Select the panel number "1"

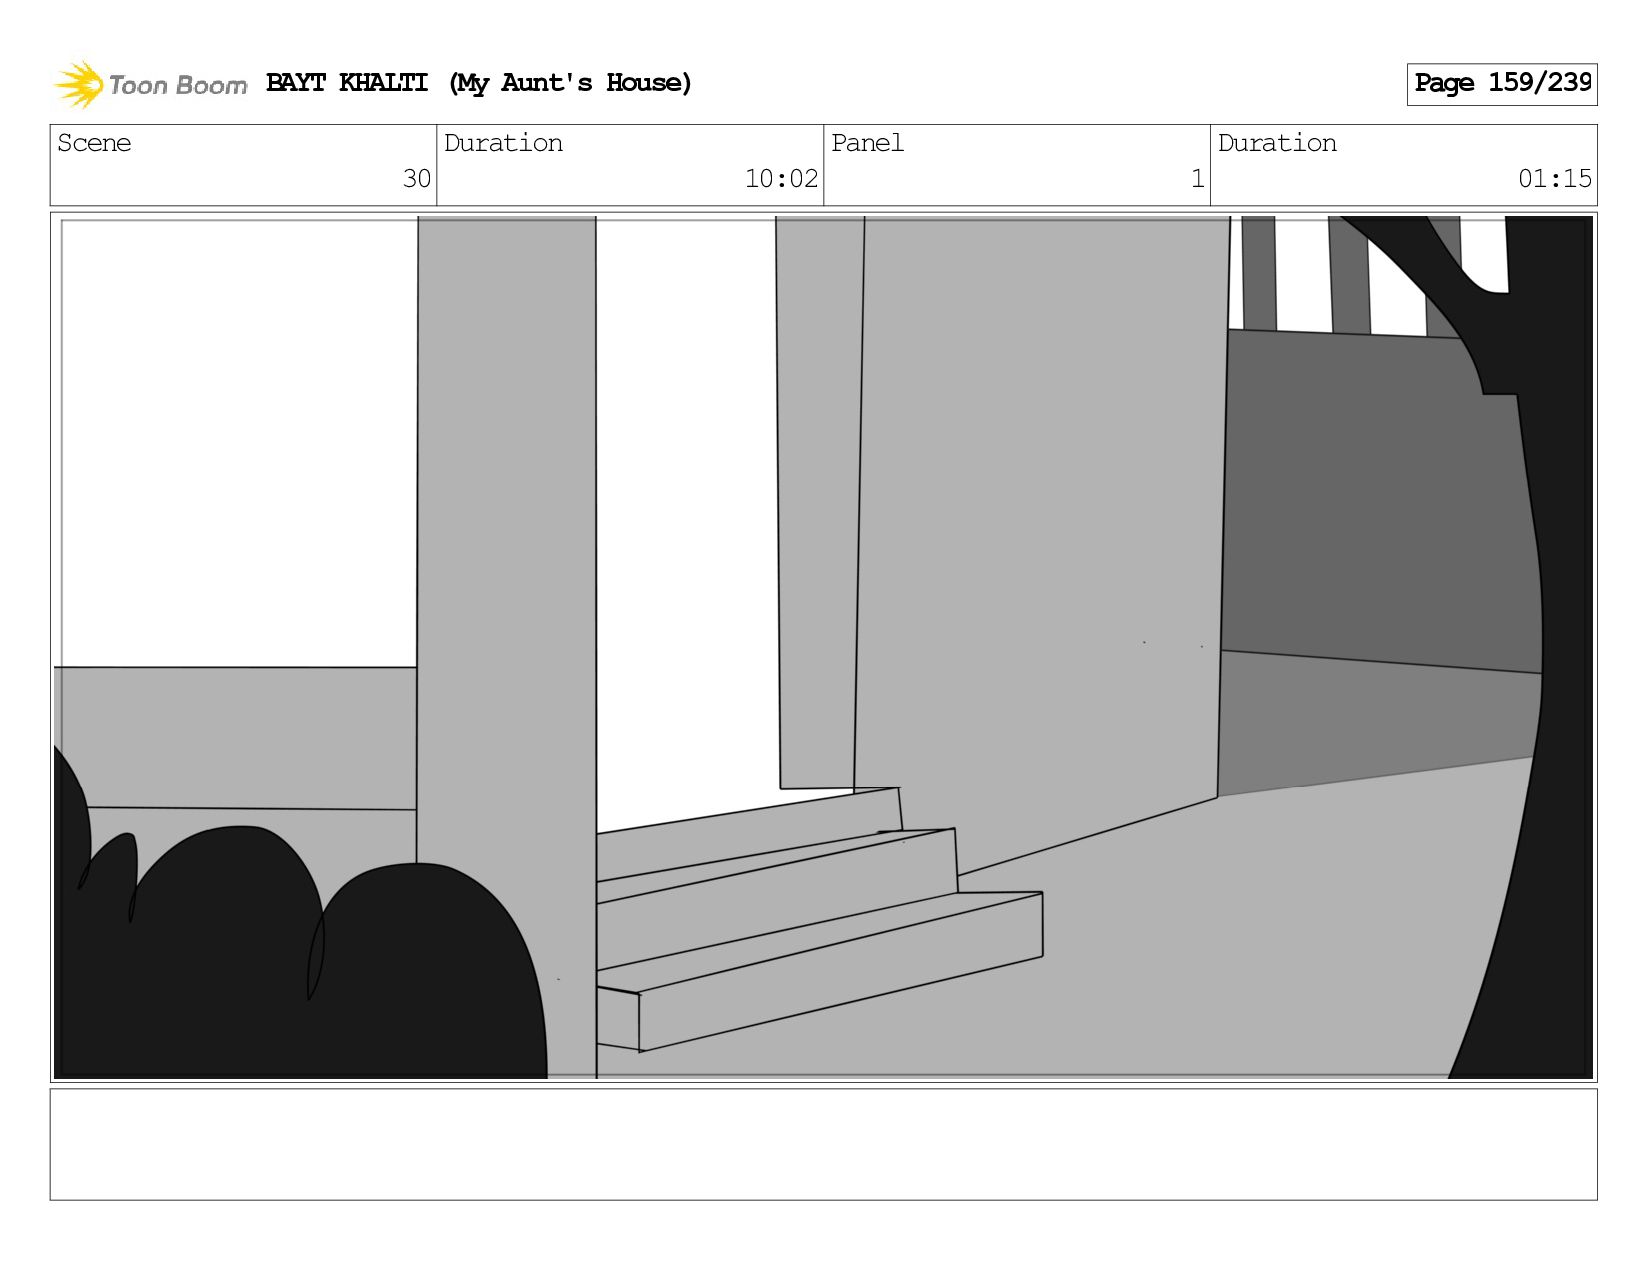coord(1197,179)
